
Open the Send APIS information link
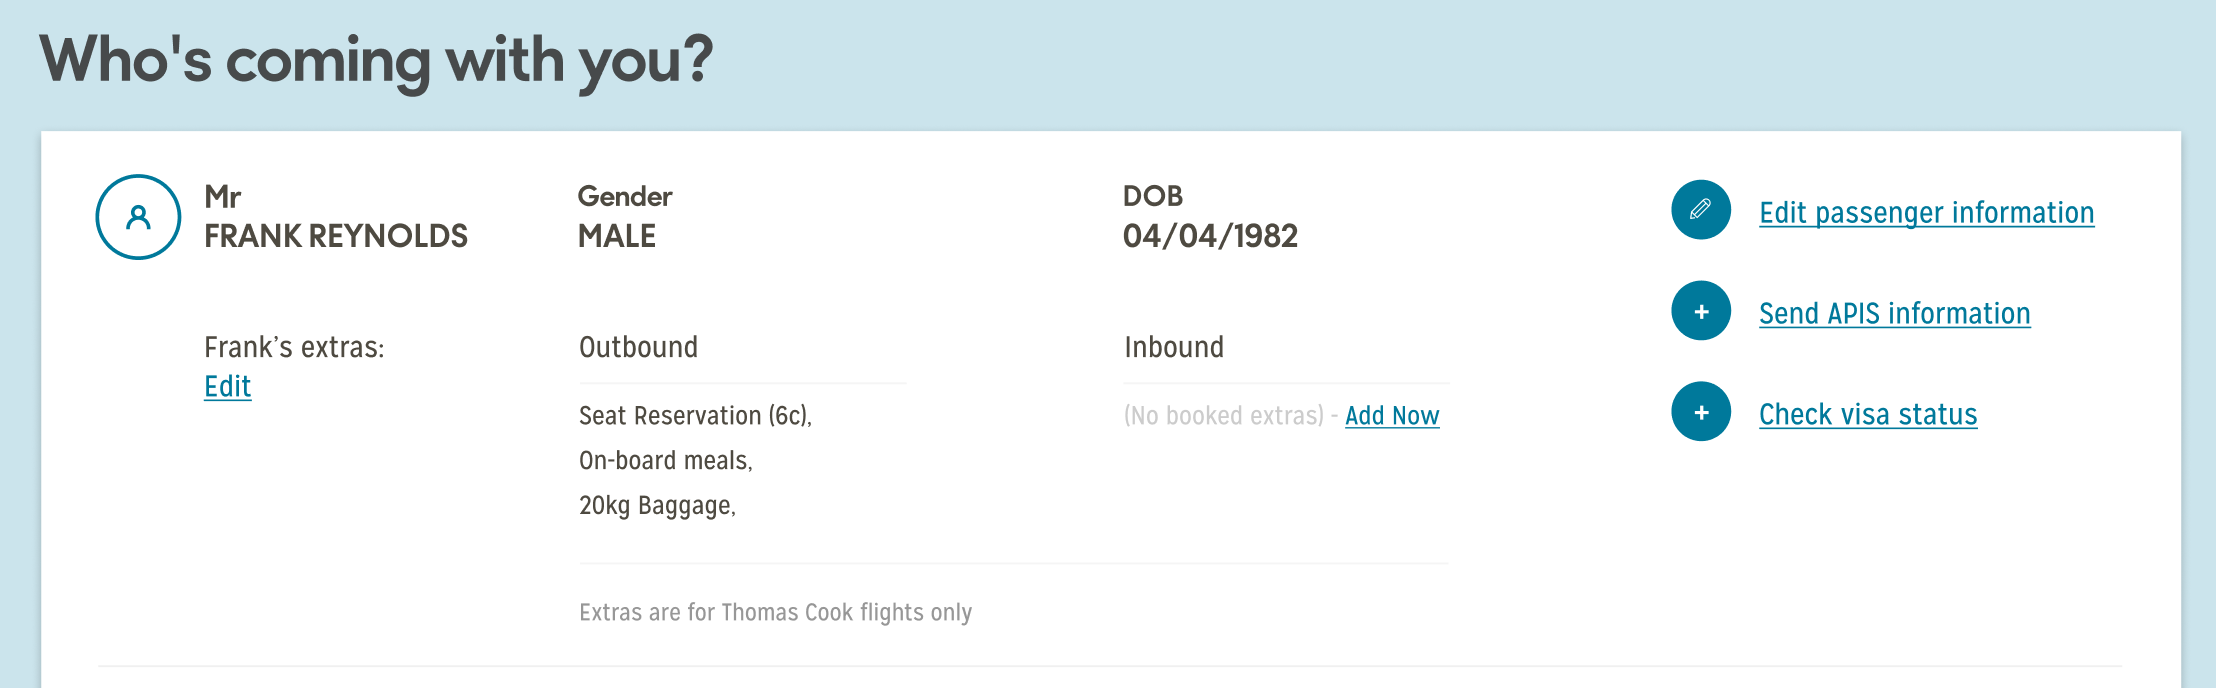click(x=1894, y=314)
